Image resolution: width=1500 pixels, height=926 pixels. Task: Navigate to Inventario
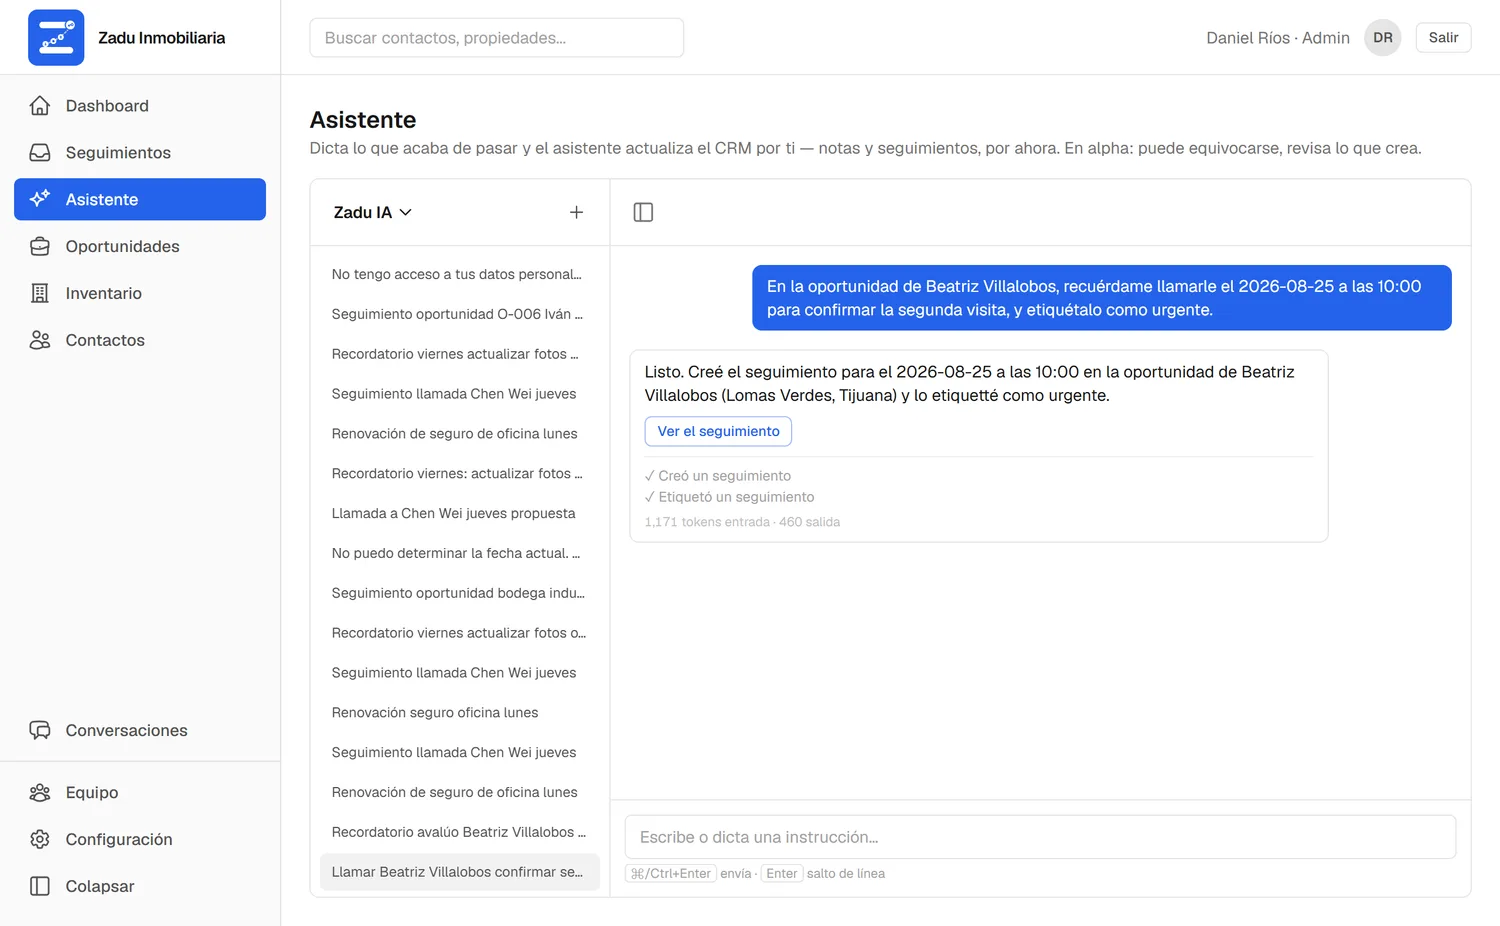(x=140, y=293)
